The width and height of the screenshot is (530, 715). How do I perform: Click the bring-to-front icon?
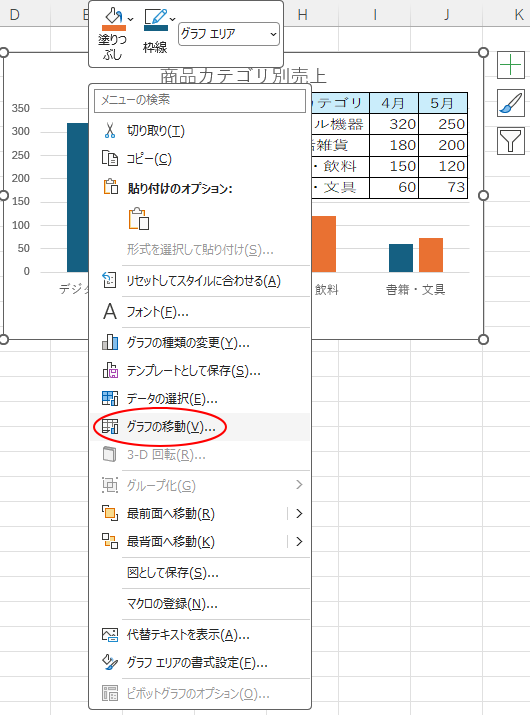click(109, 513)
